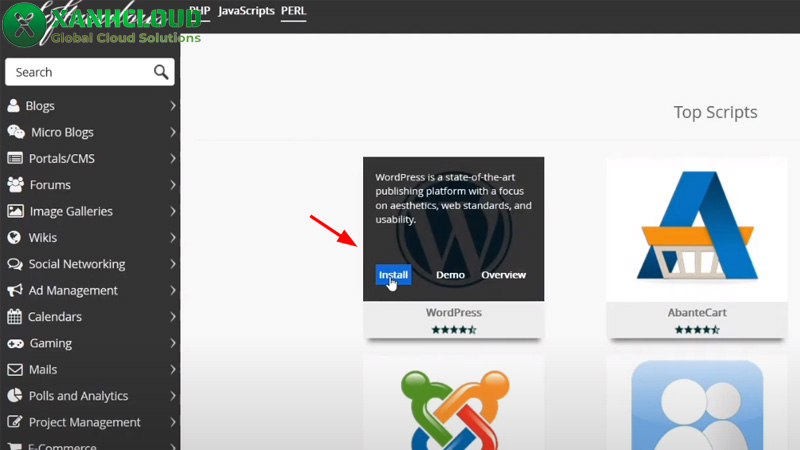Expand the Image Galleries category chevron
Viewport: 800px width, 450px height.
point(173,211)
